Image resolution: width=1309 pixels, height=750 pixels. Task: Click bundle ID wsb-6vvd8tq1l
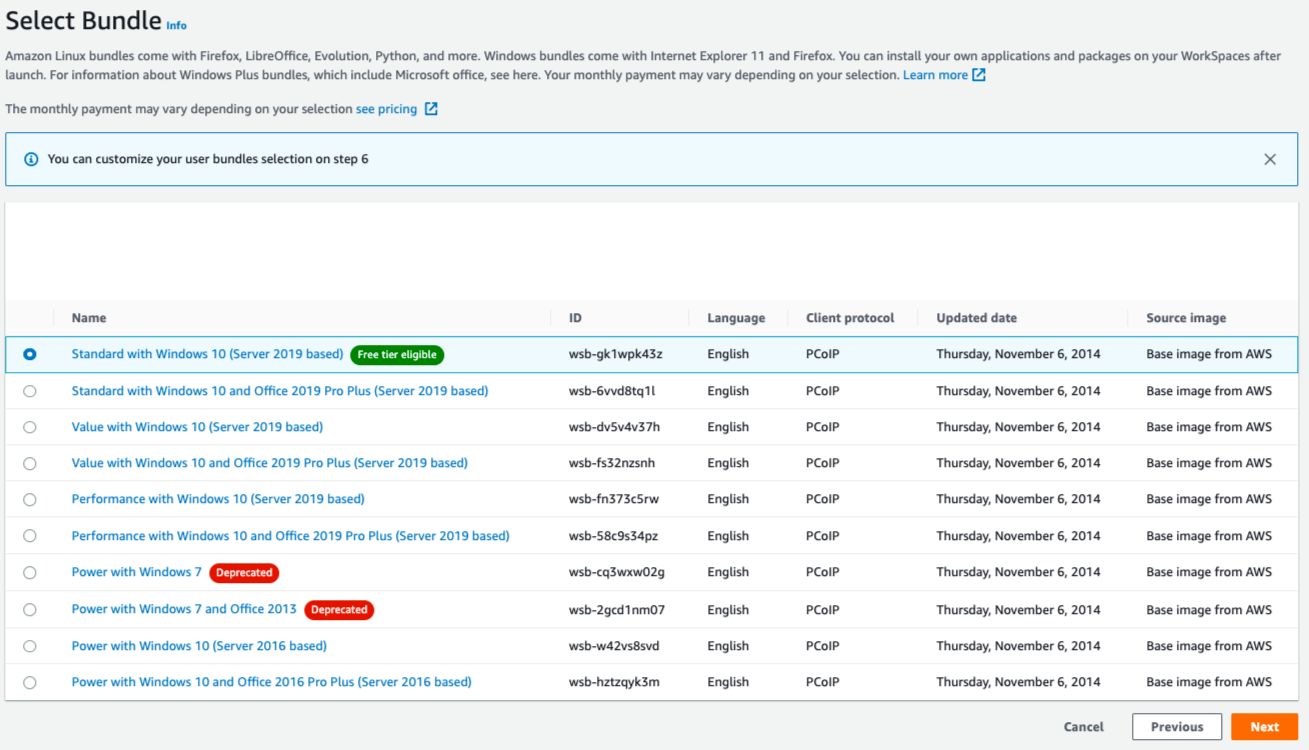point(612,391)
